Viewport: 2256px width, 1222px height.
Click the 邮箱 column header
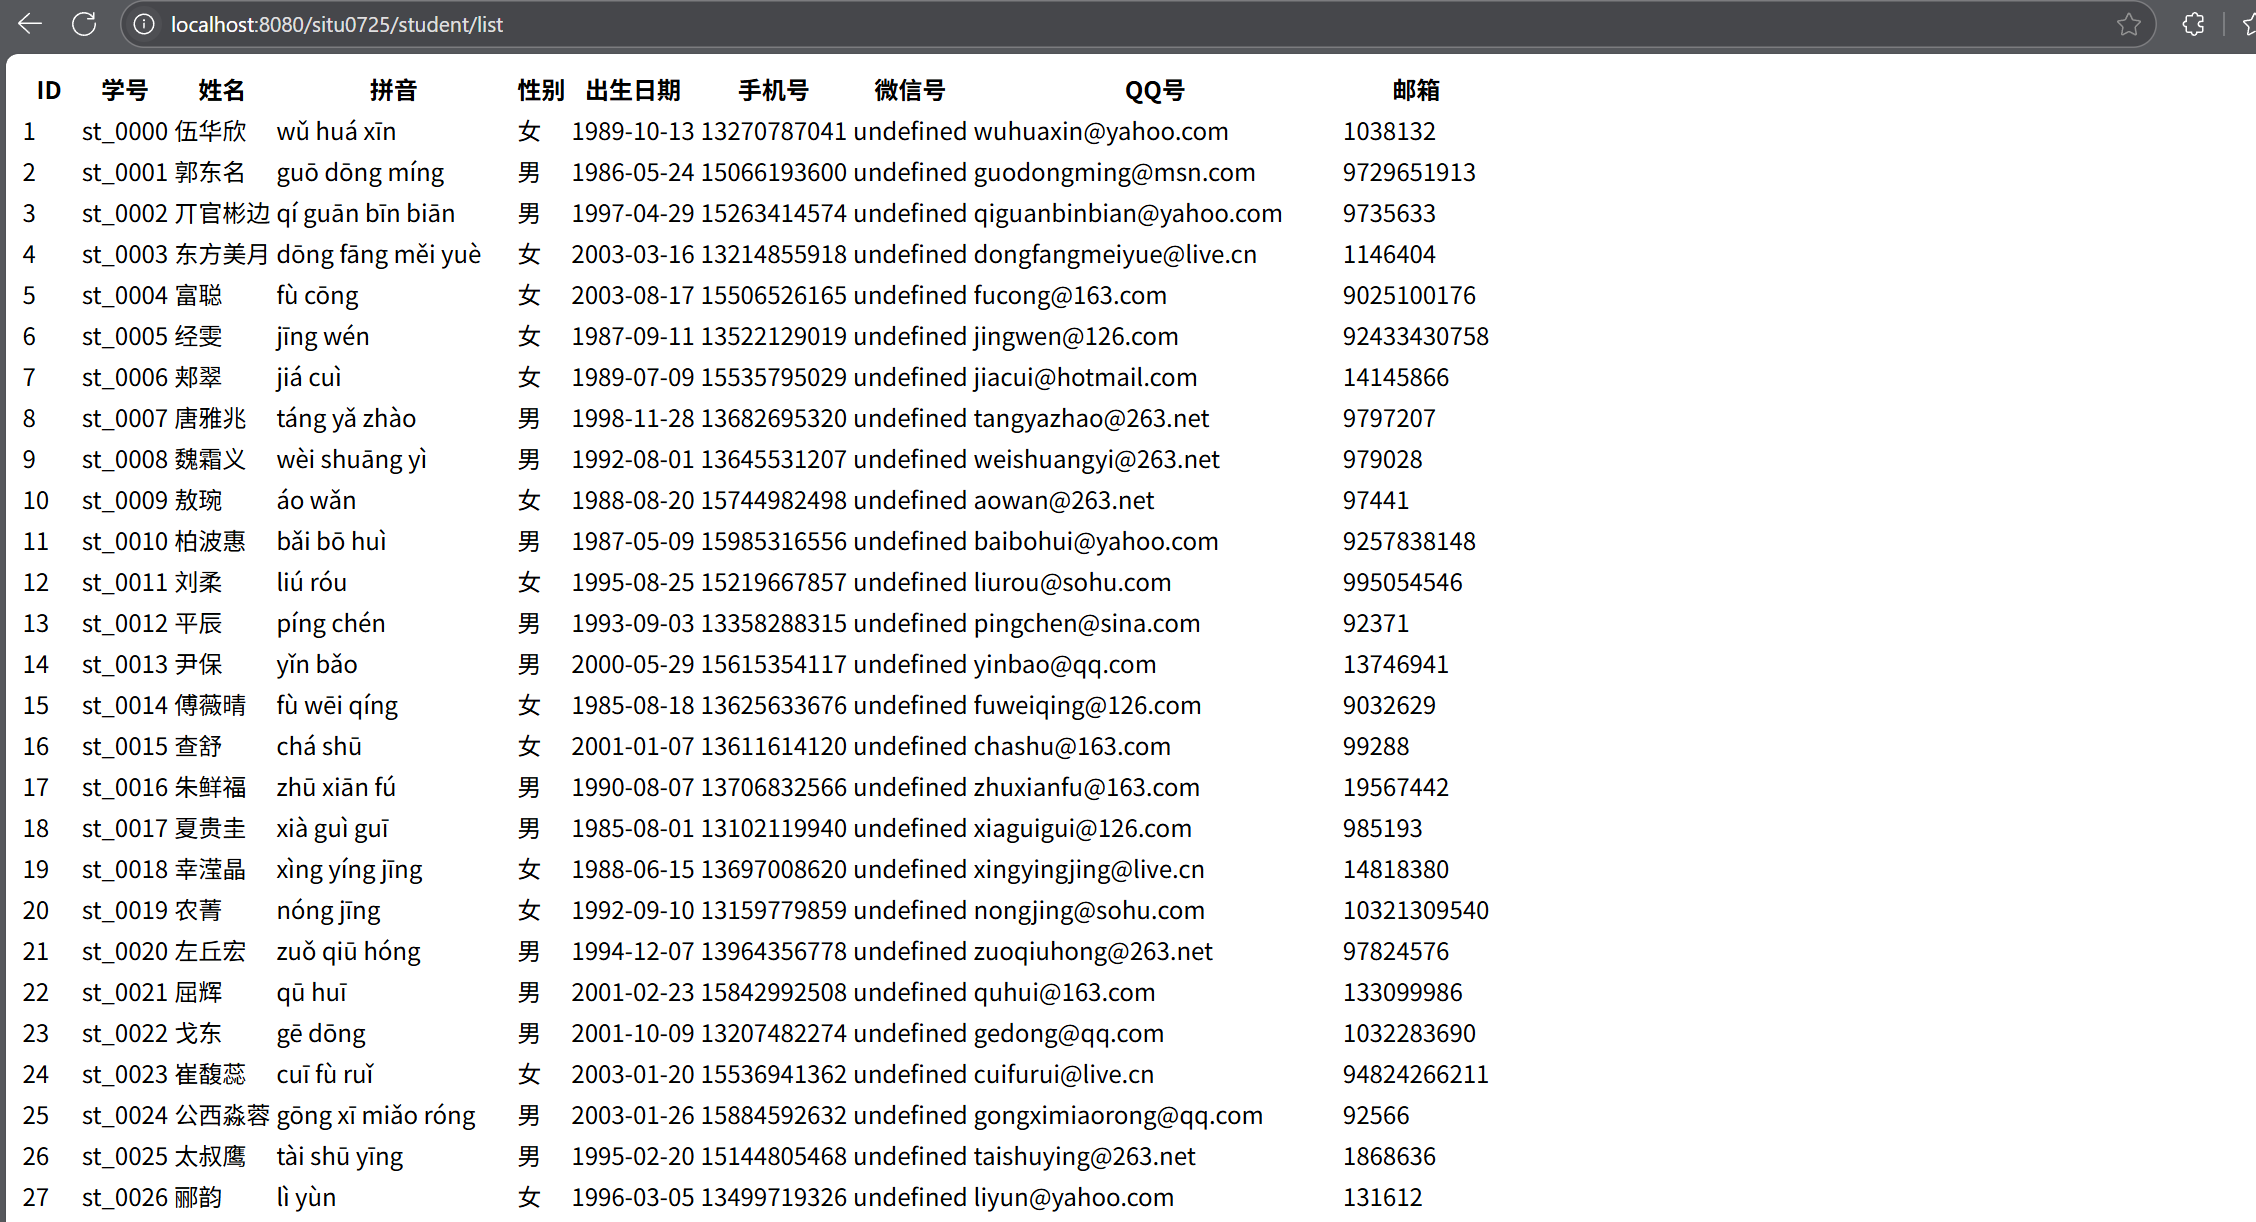pyautogui.click(x=1413, y=90)
